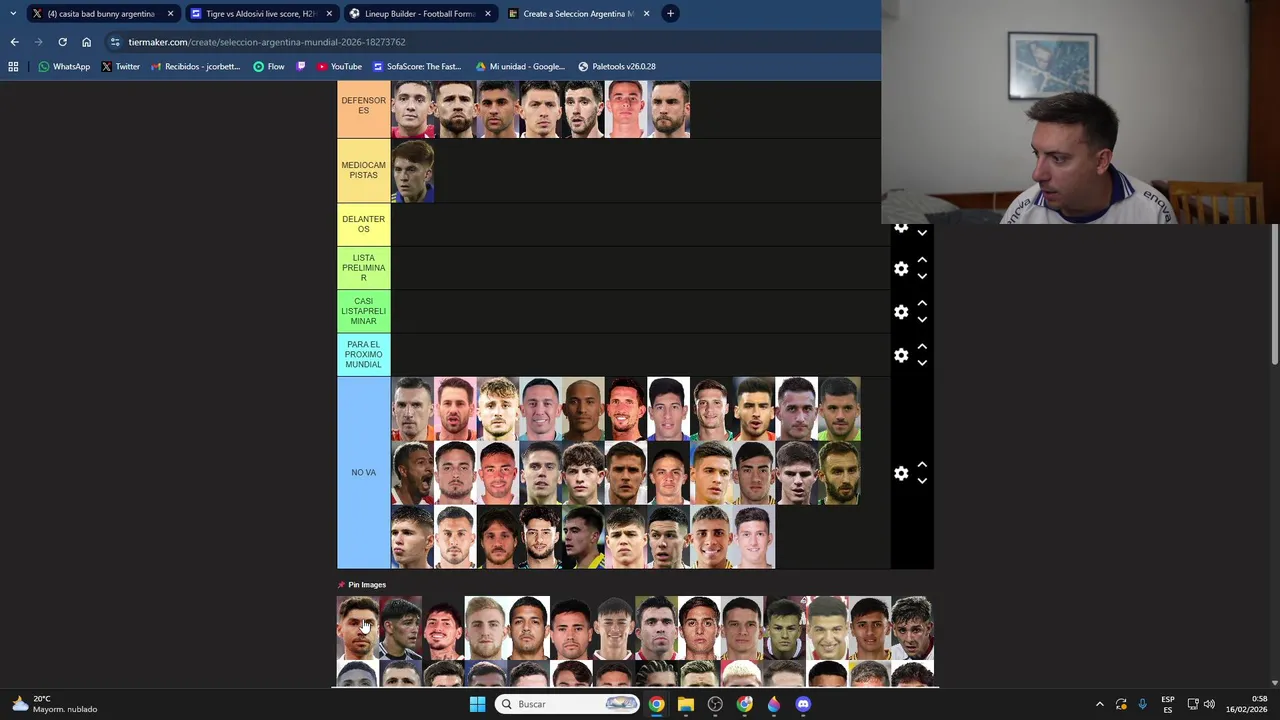Move NO VA row up with arrow
1280x720 pixels.
922,465
